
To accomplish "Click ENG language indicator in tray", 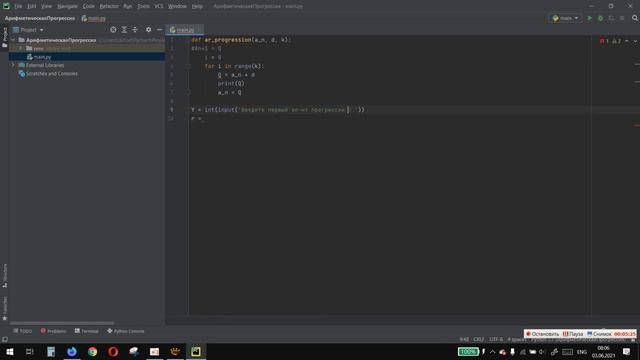I will [582, 351].
